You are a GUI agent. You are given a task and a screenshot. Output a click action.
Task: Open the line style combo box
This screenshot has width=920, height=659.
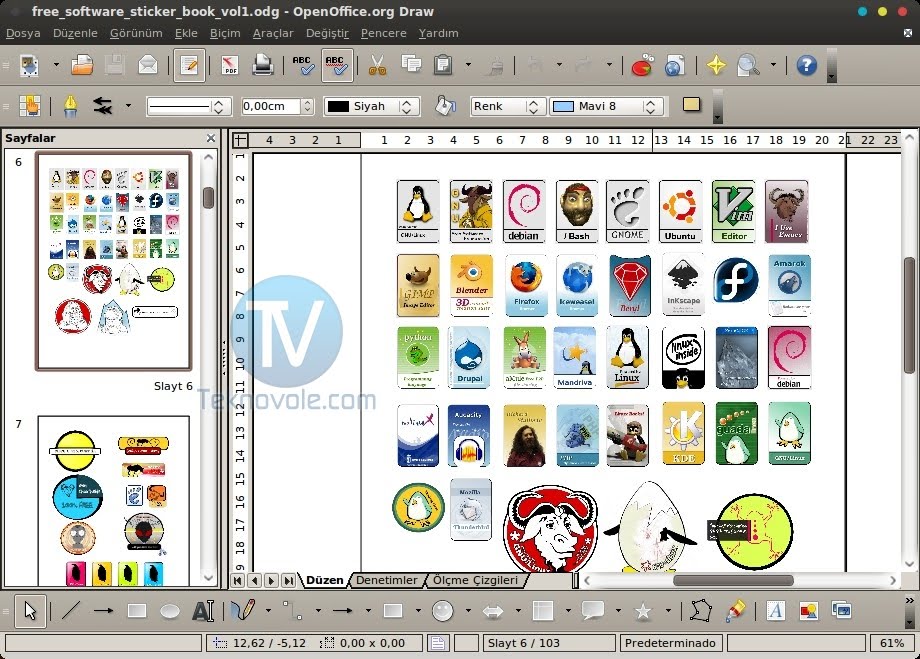[188, 106]
